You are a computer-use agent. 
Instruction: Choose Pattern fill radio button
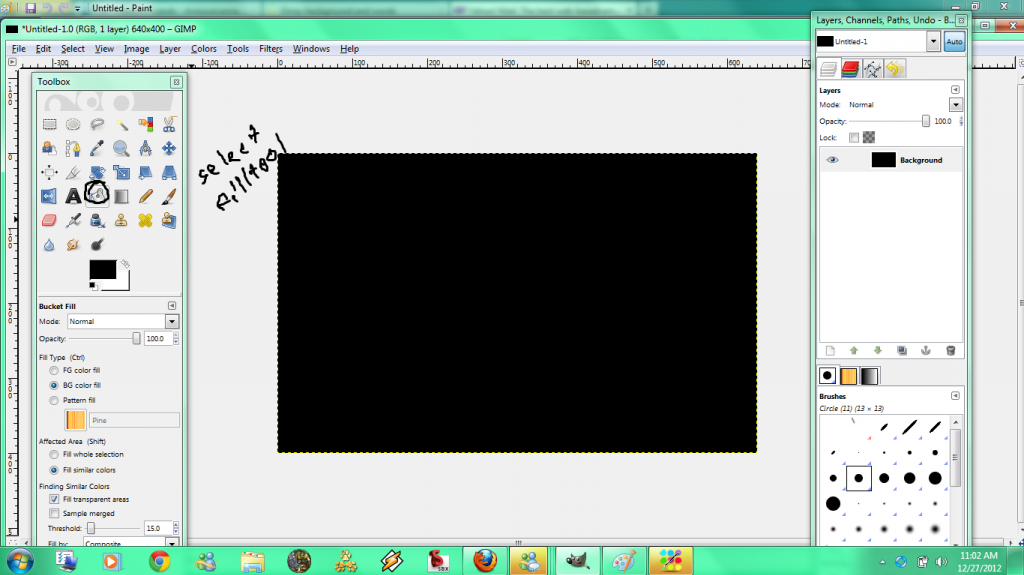[x=54, y=401]
